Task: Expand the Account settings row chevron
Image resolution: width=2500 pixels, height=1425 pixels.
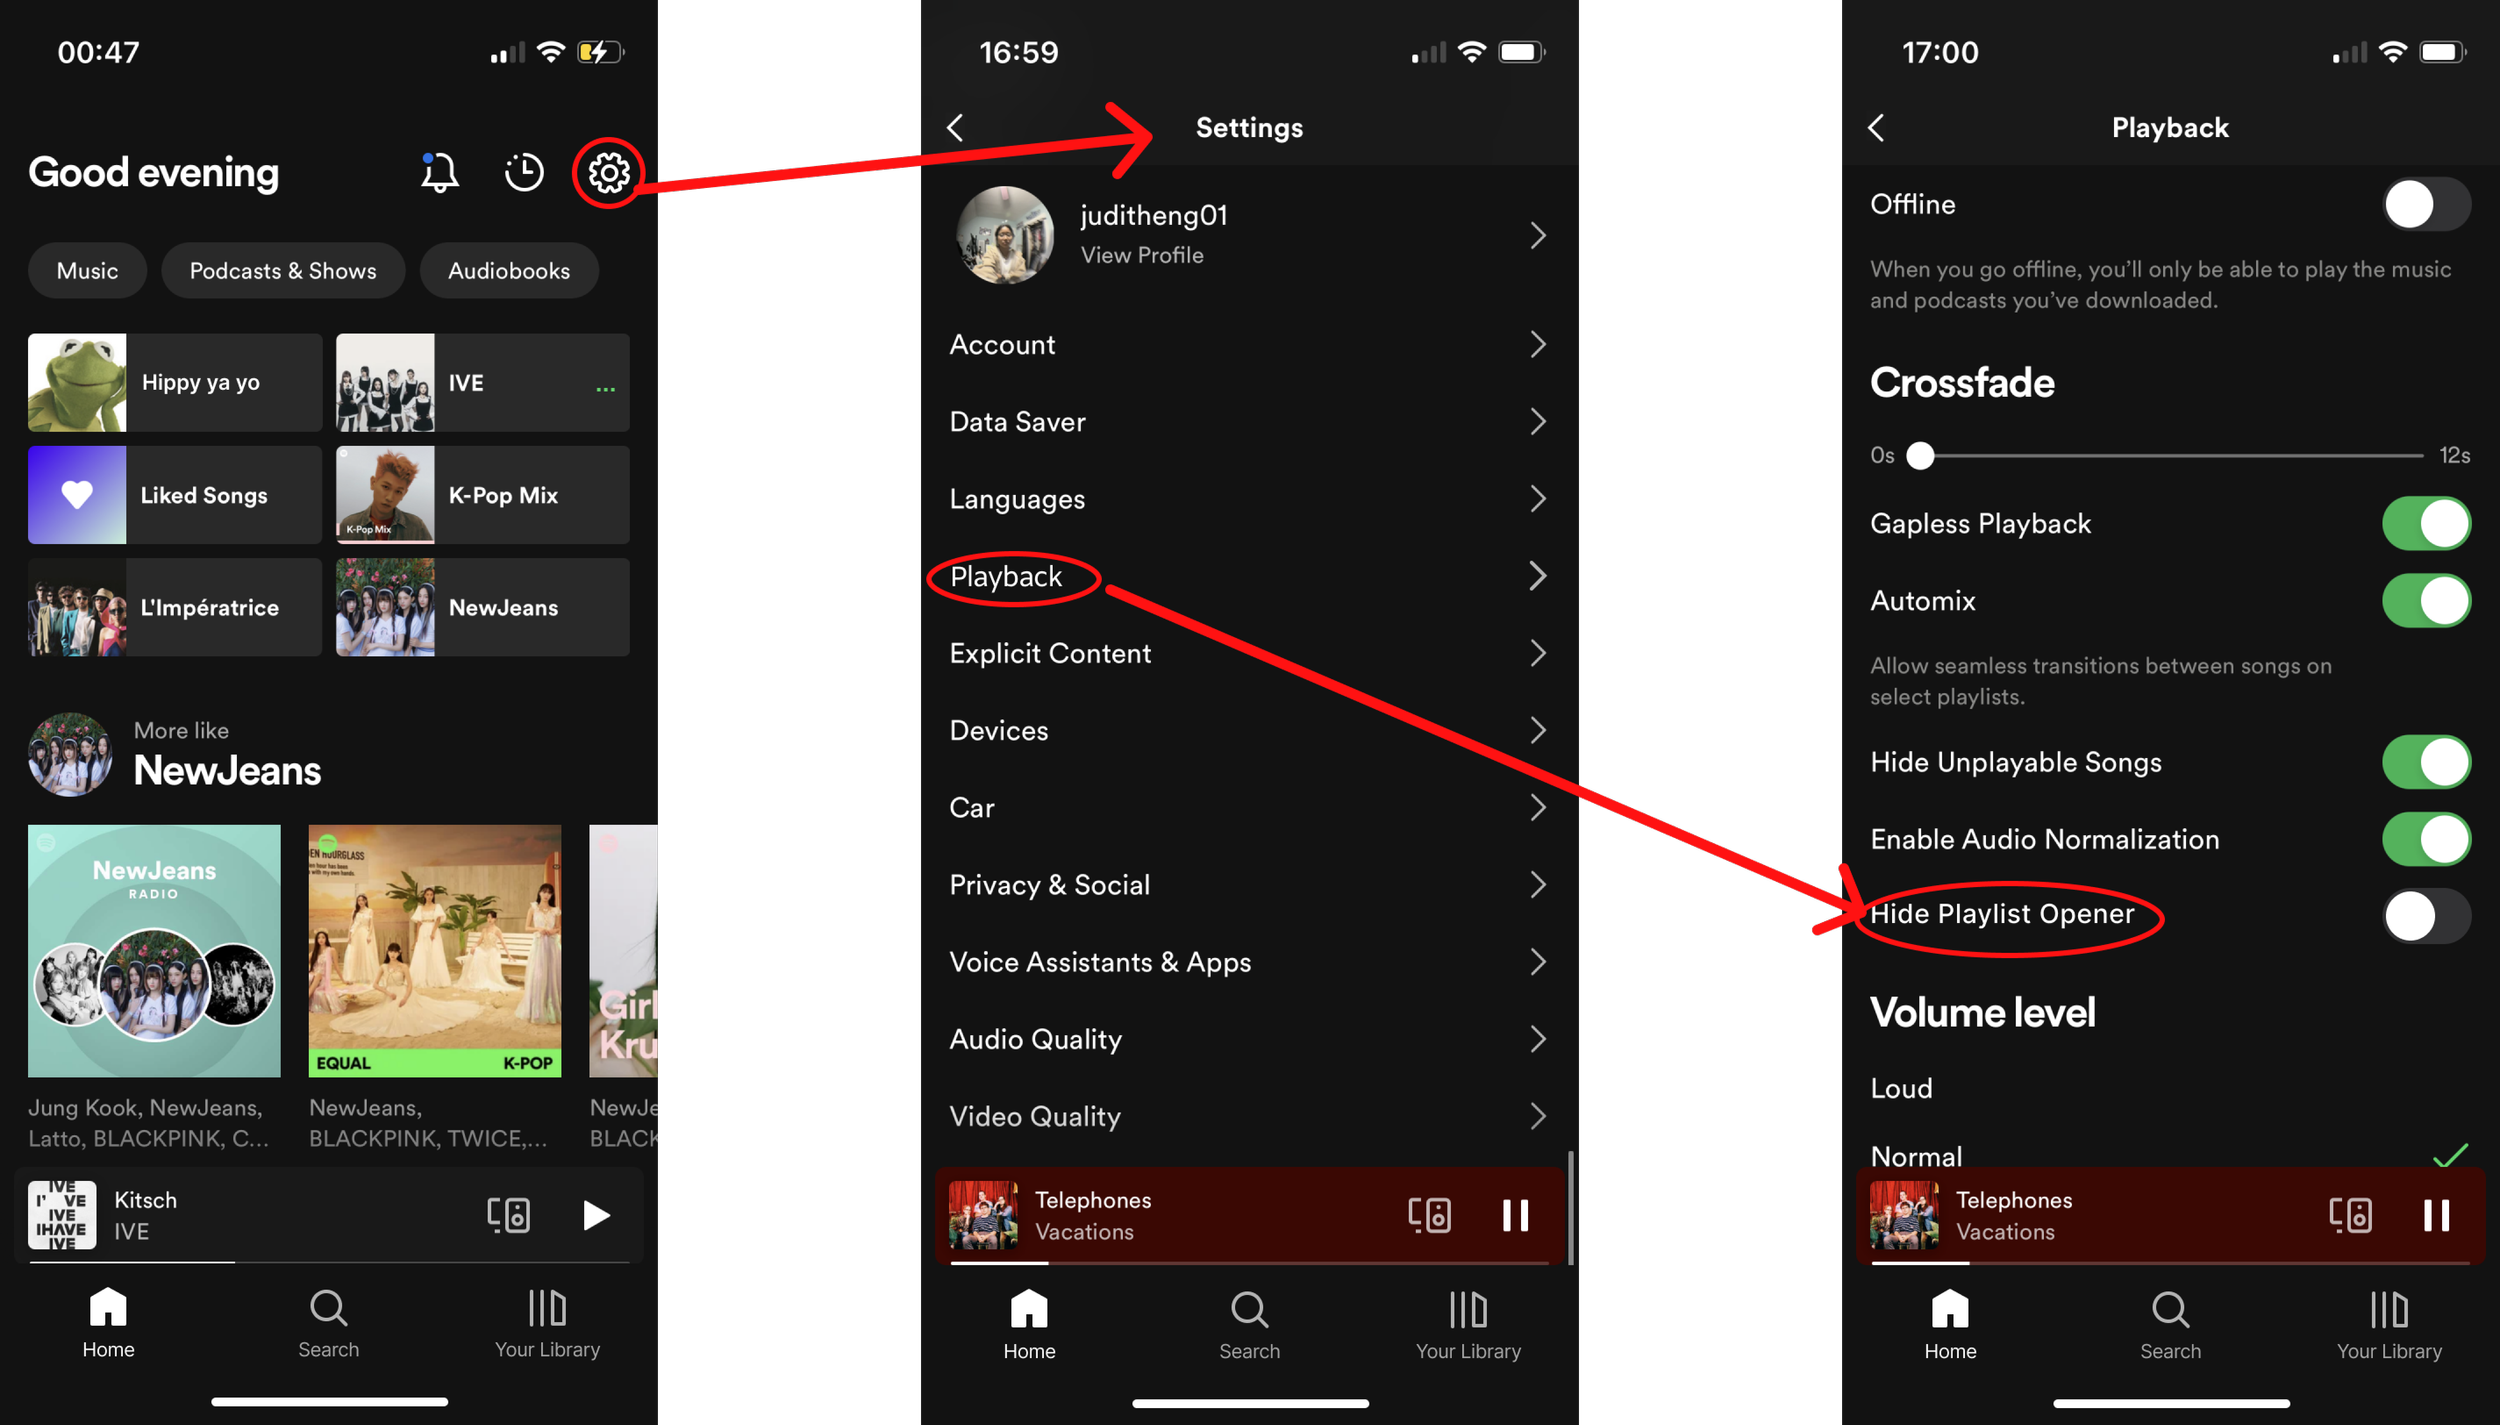Action: (1537, 345)
